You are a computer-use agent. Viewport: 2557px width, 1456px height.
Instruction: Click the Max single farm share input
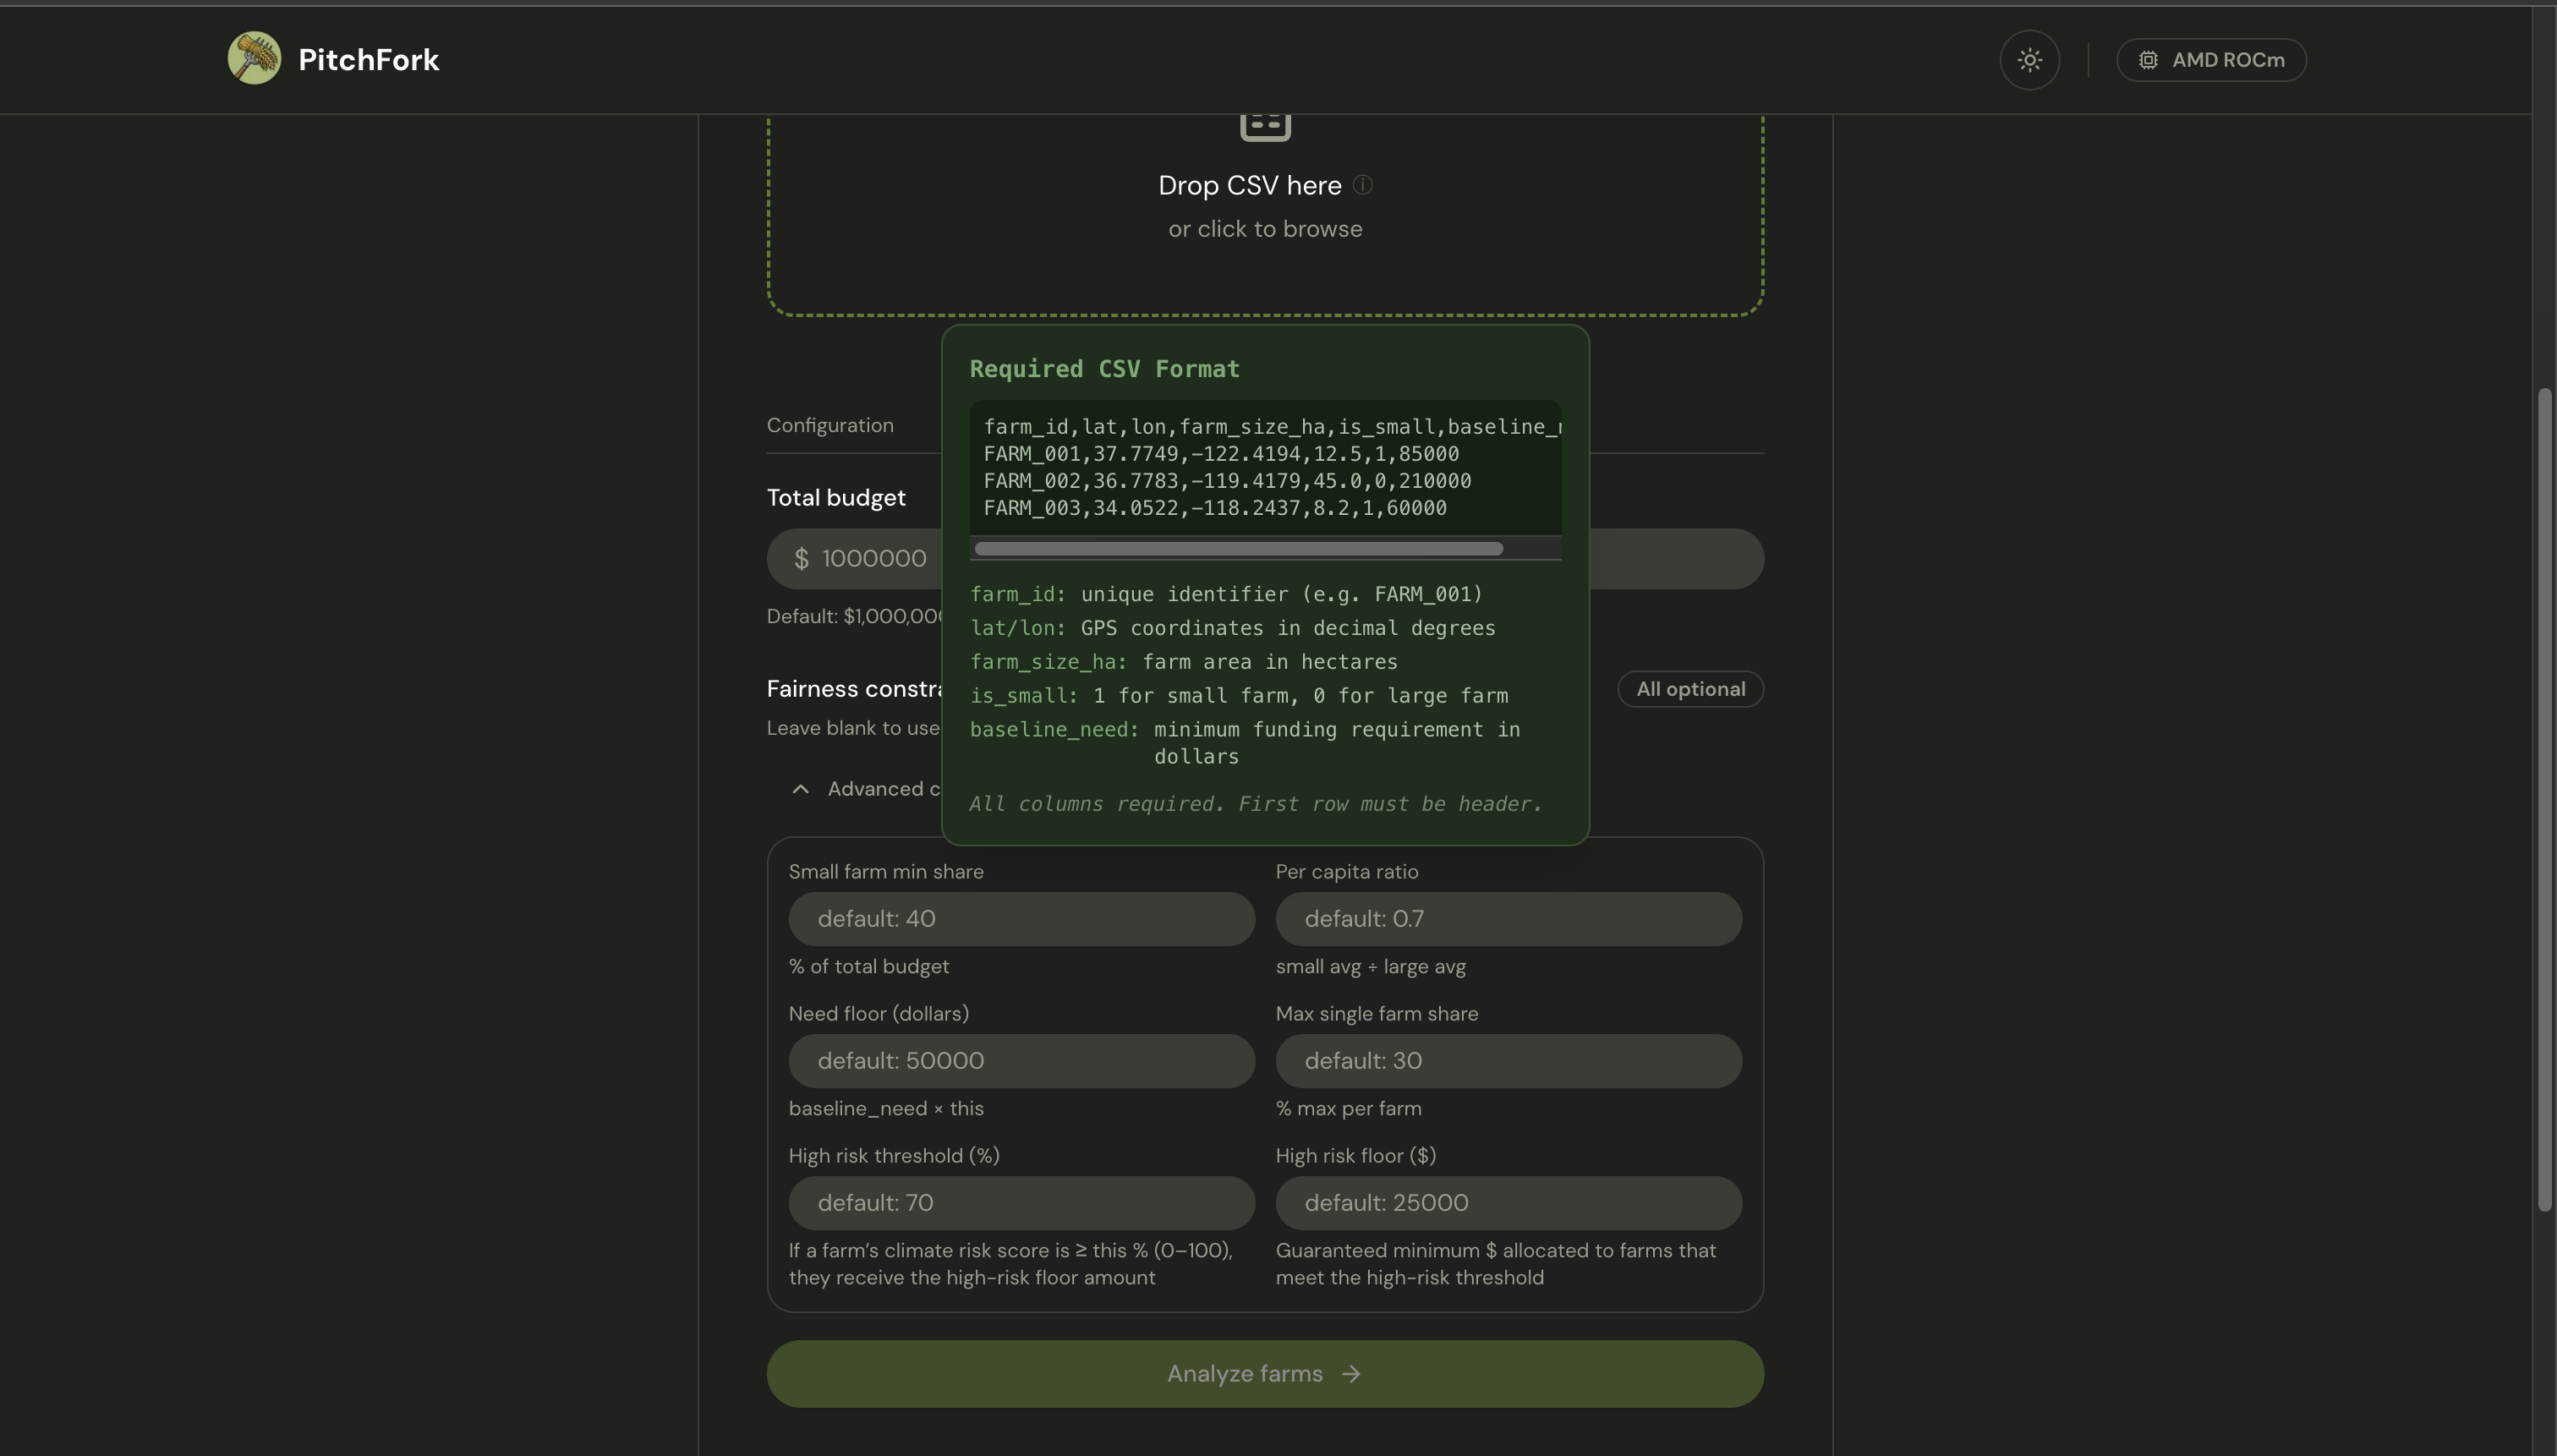(1508, 1061)
